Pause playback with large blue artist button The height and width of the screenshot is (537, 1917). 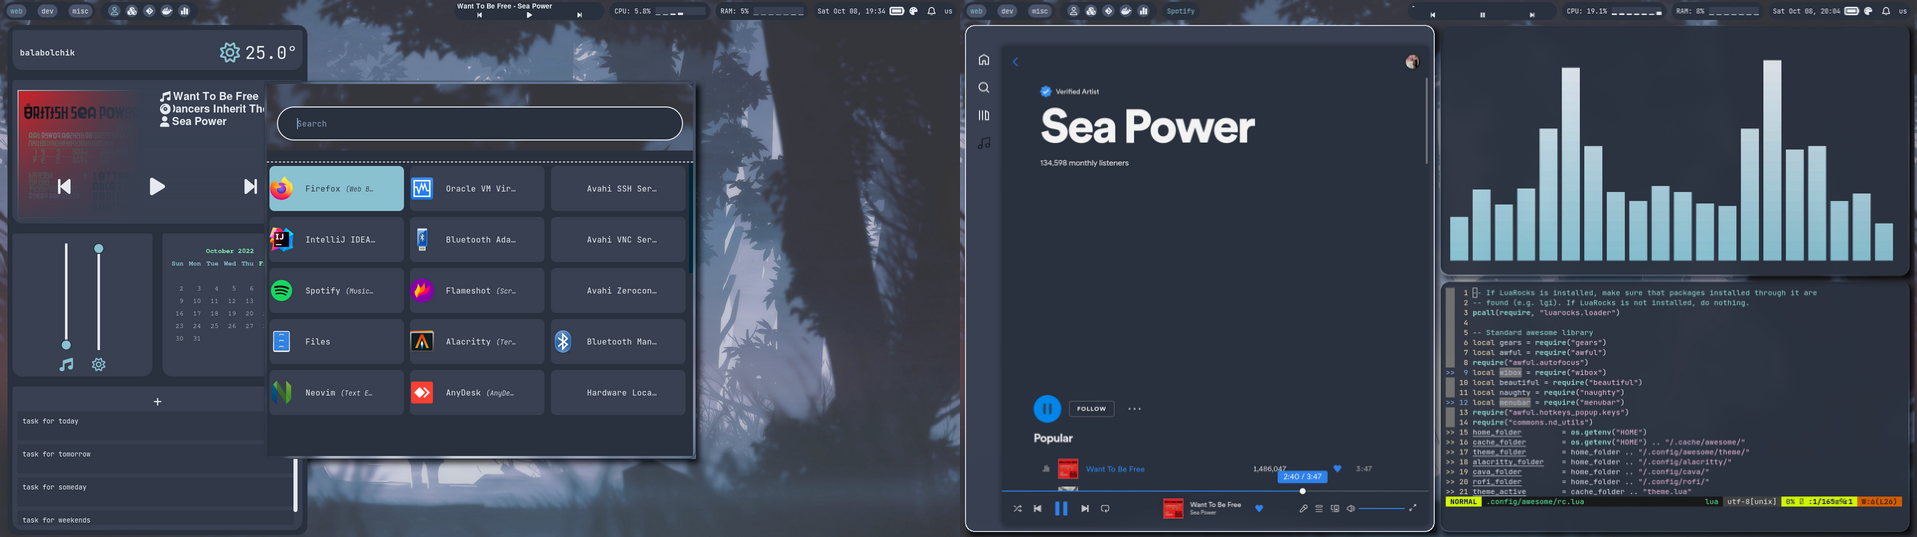click(x=1047, y=408)
